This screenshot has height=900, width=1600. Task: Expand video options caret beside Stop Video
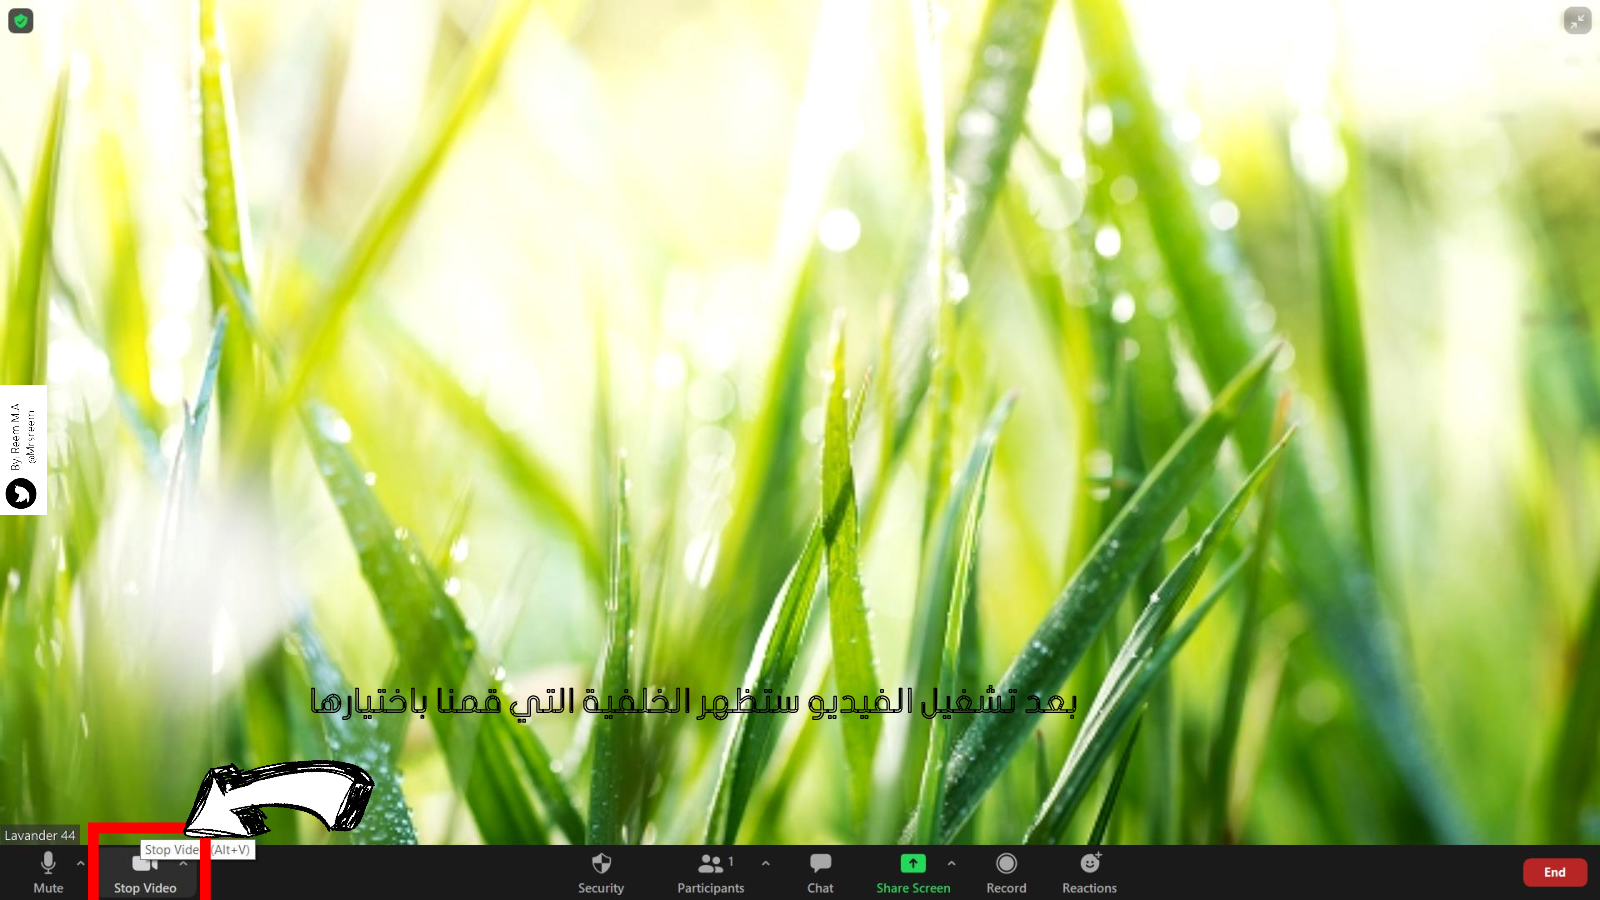[184, 863]
